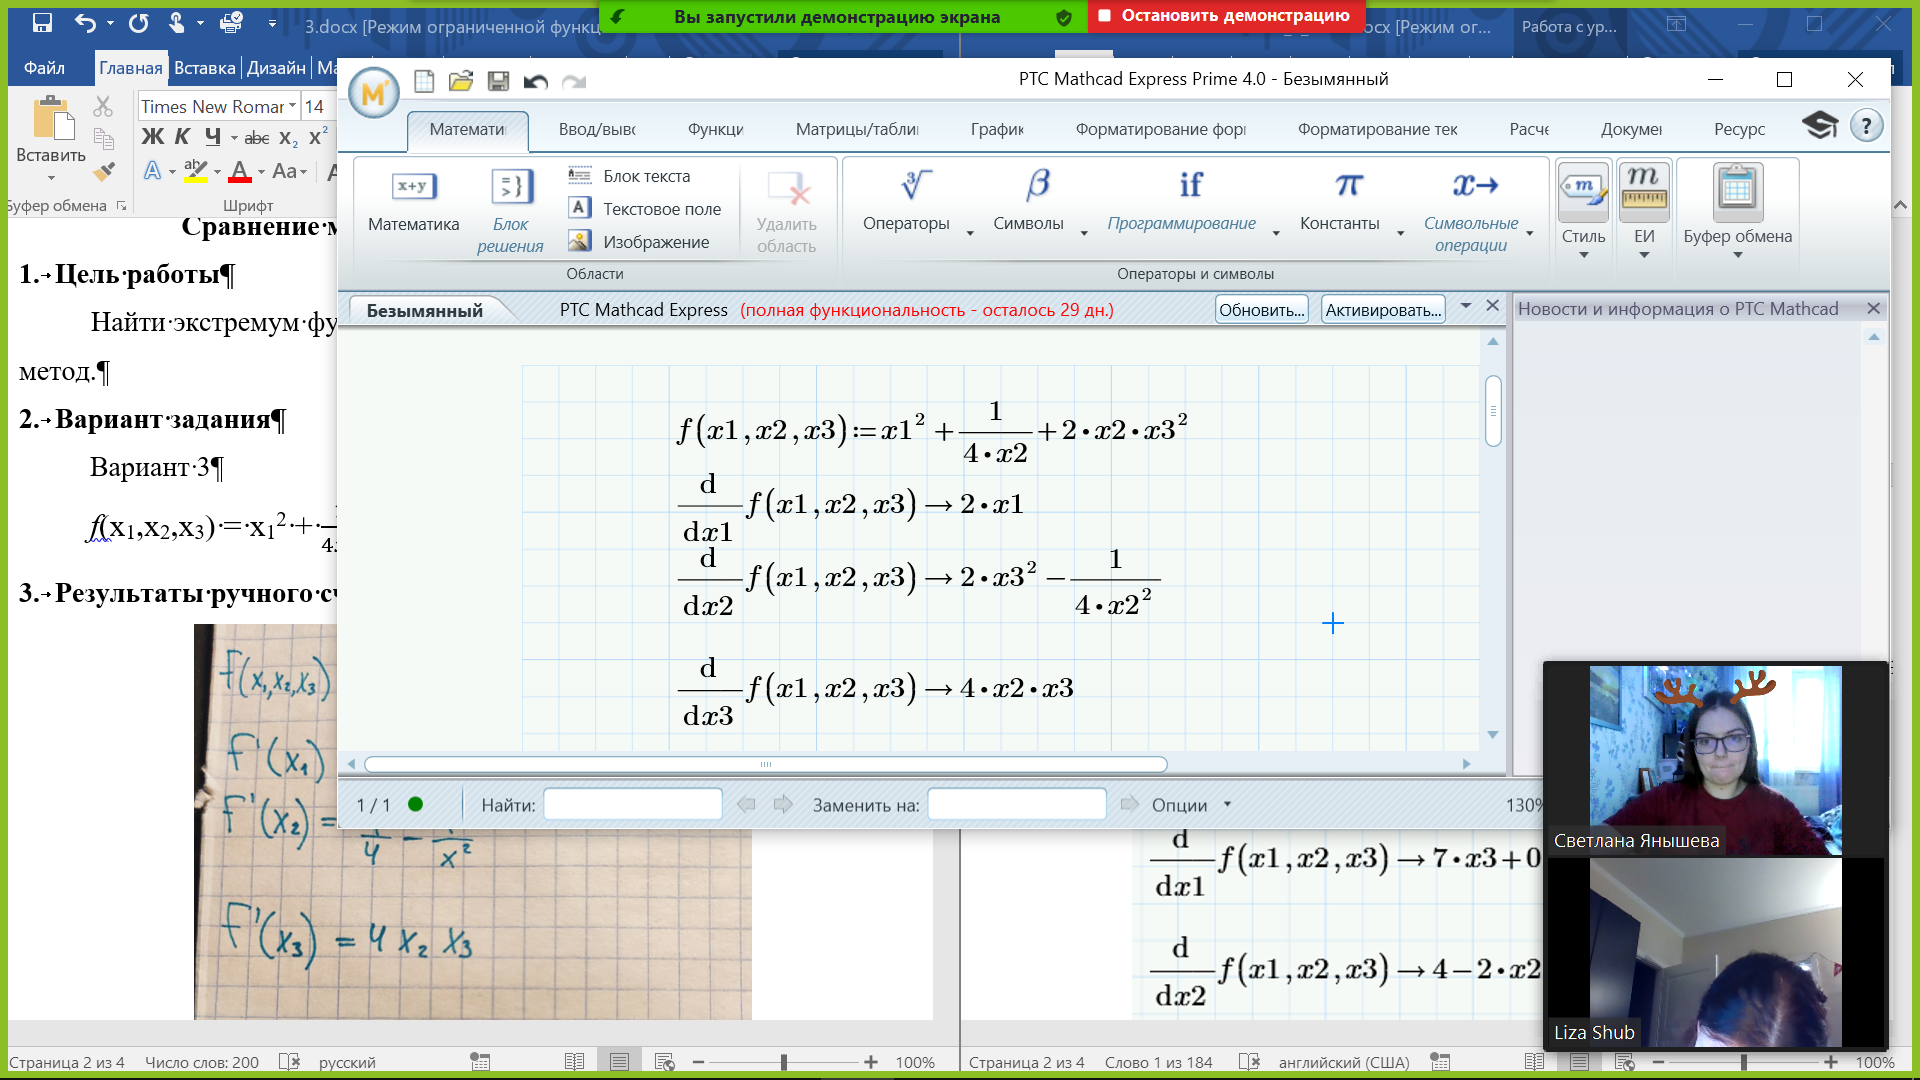This screenshot has width=1920, height=1080.
Task: Click the Image (Изображение) insert icon
Action: (x=579, y=241)
